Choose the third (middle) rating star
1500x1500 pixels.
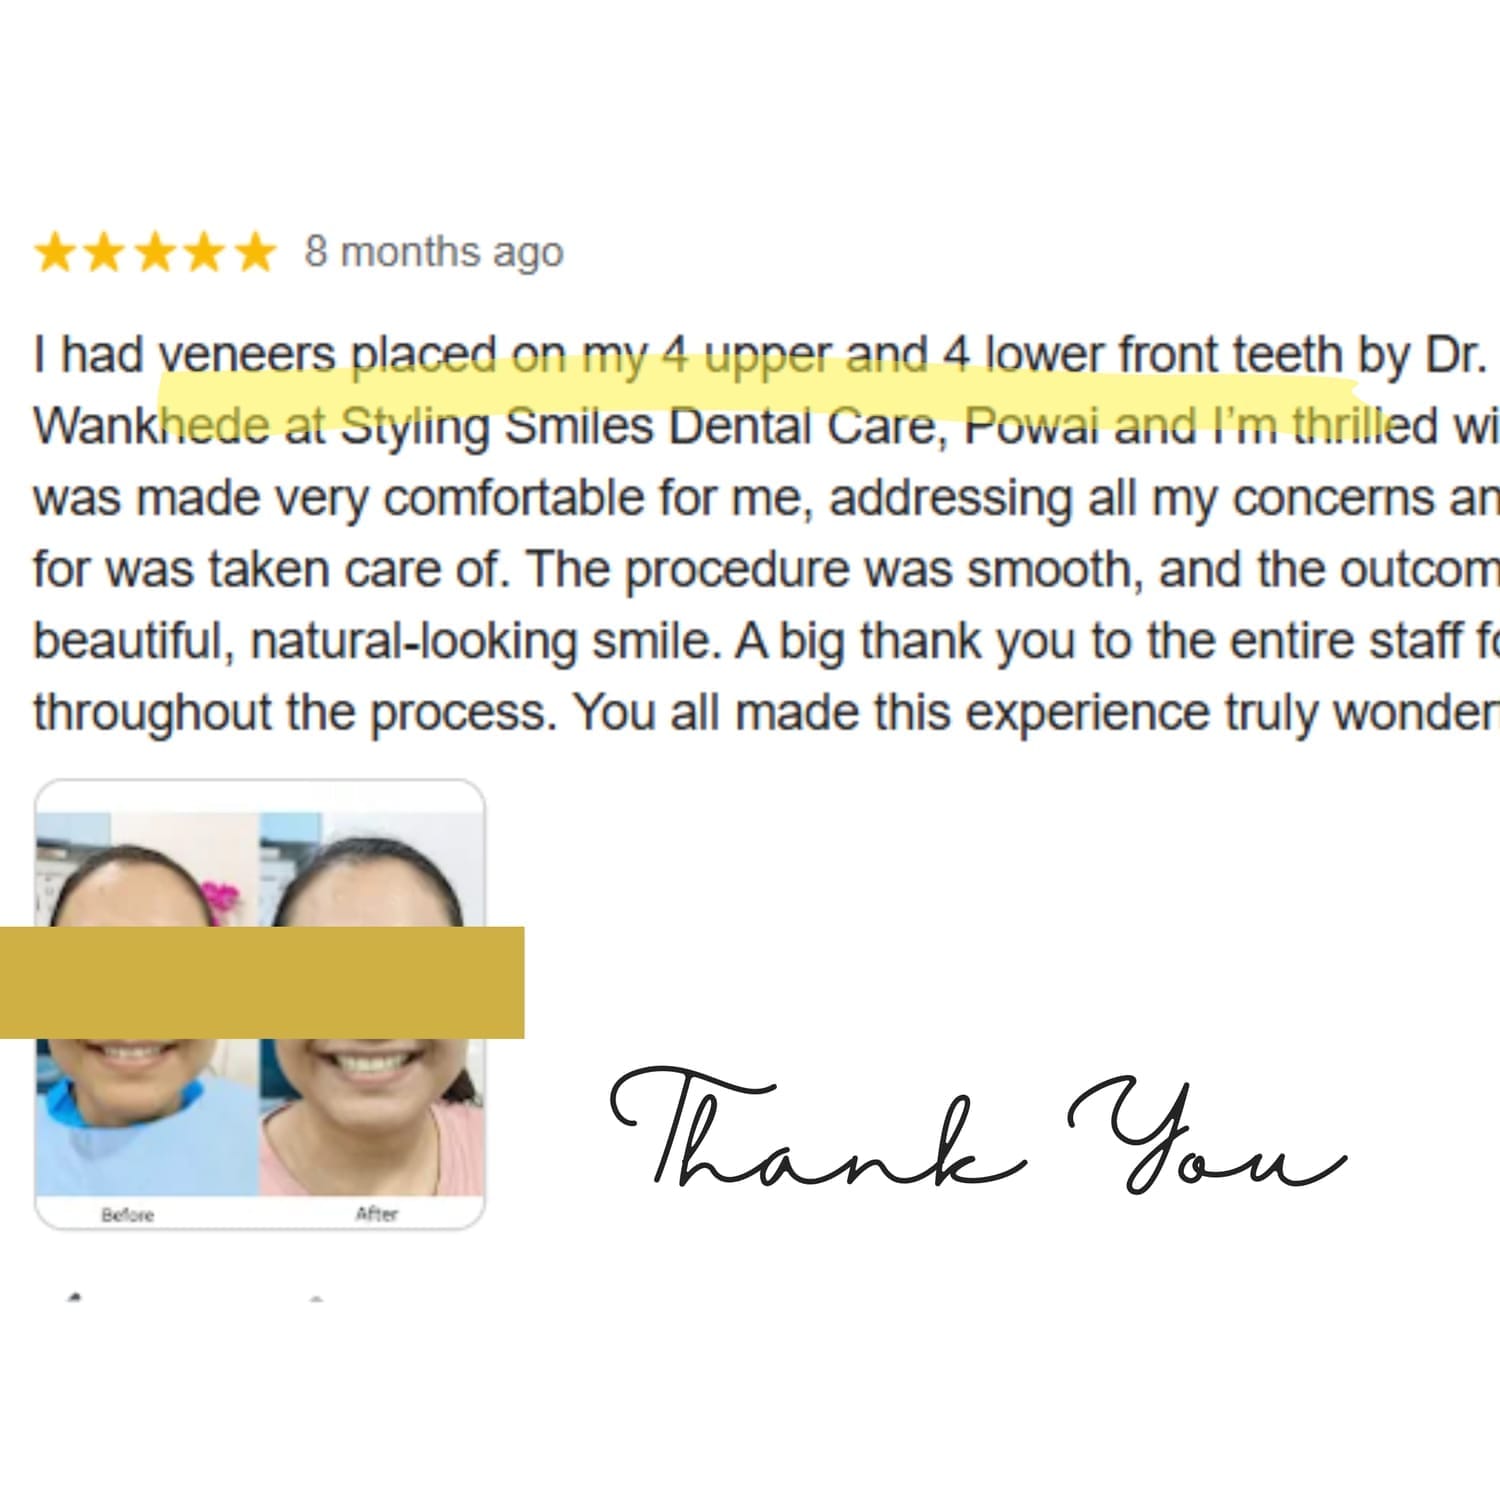click(x=154, y=253)
